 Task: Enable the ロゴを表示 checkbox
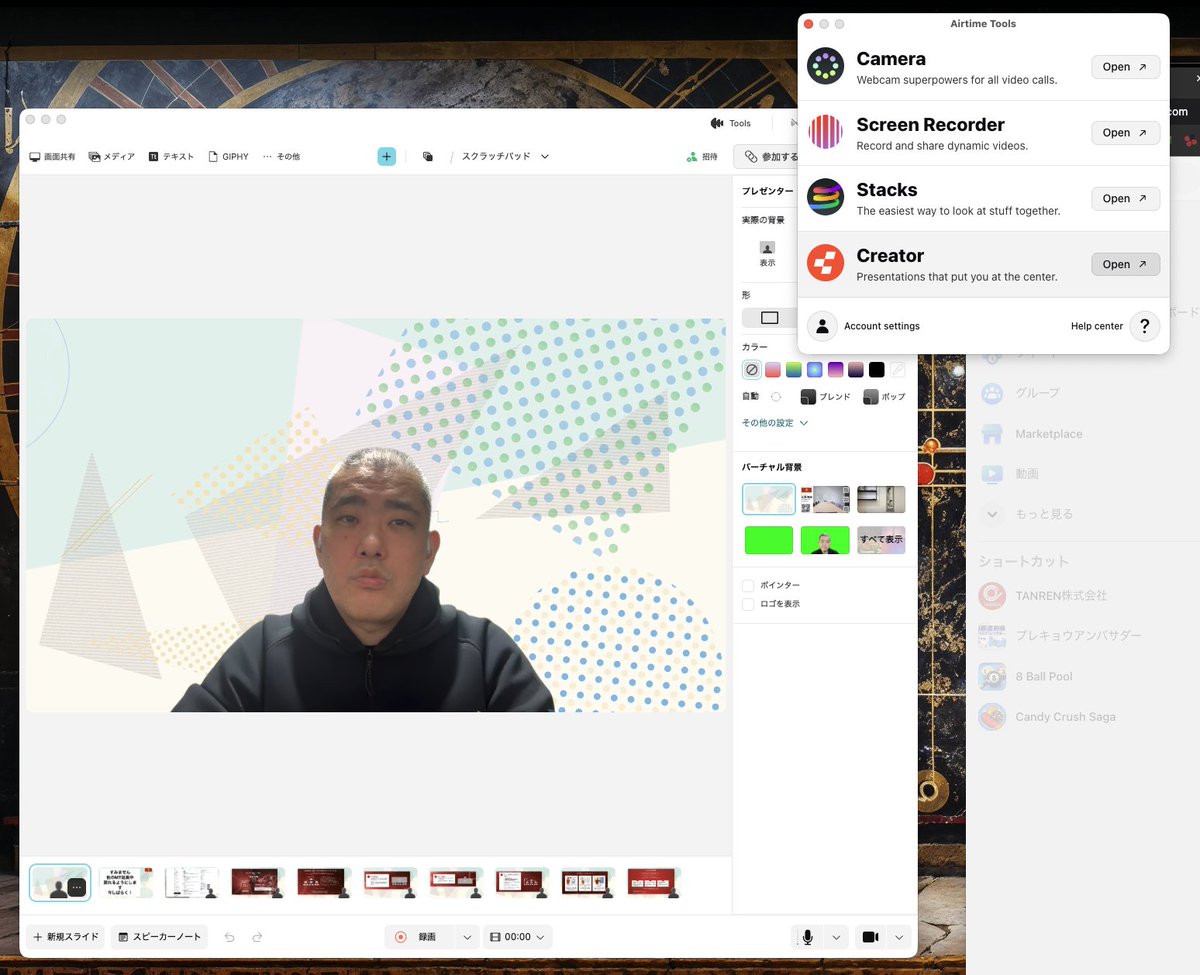[748, 604]
